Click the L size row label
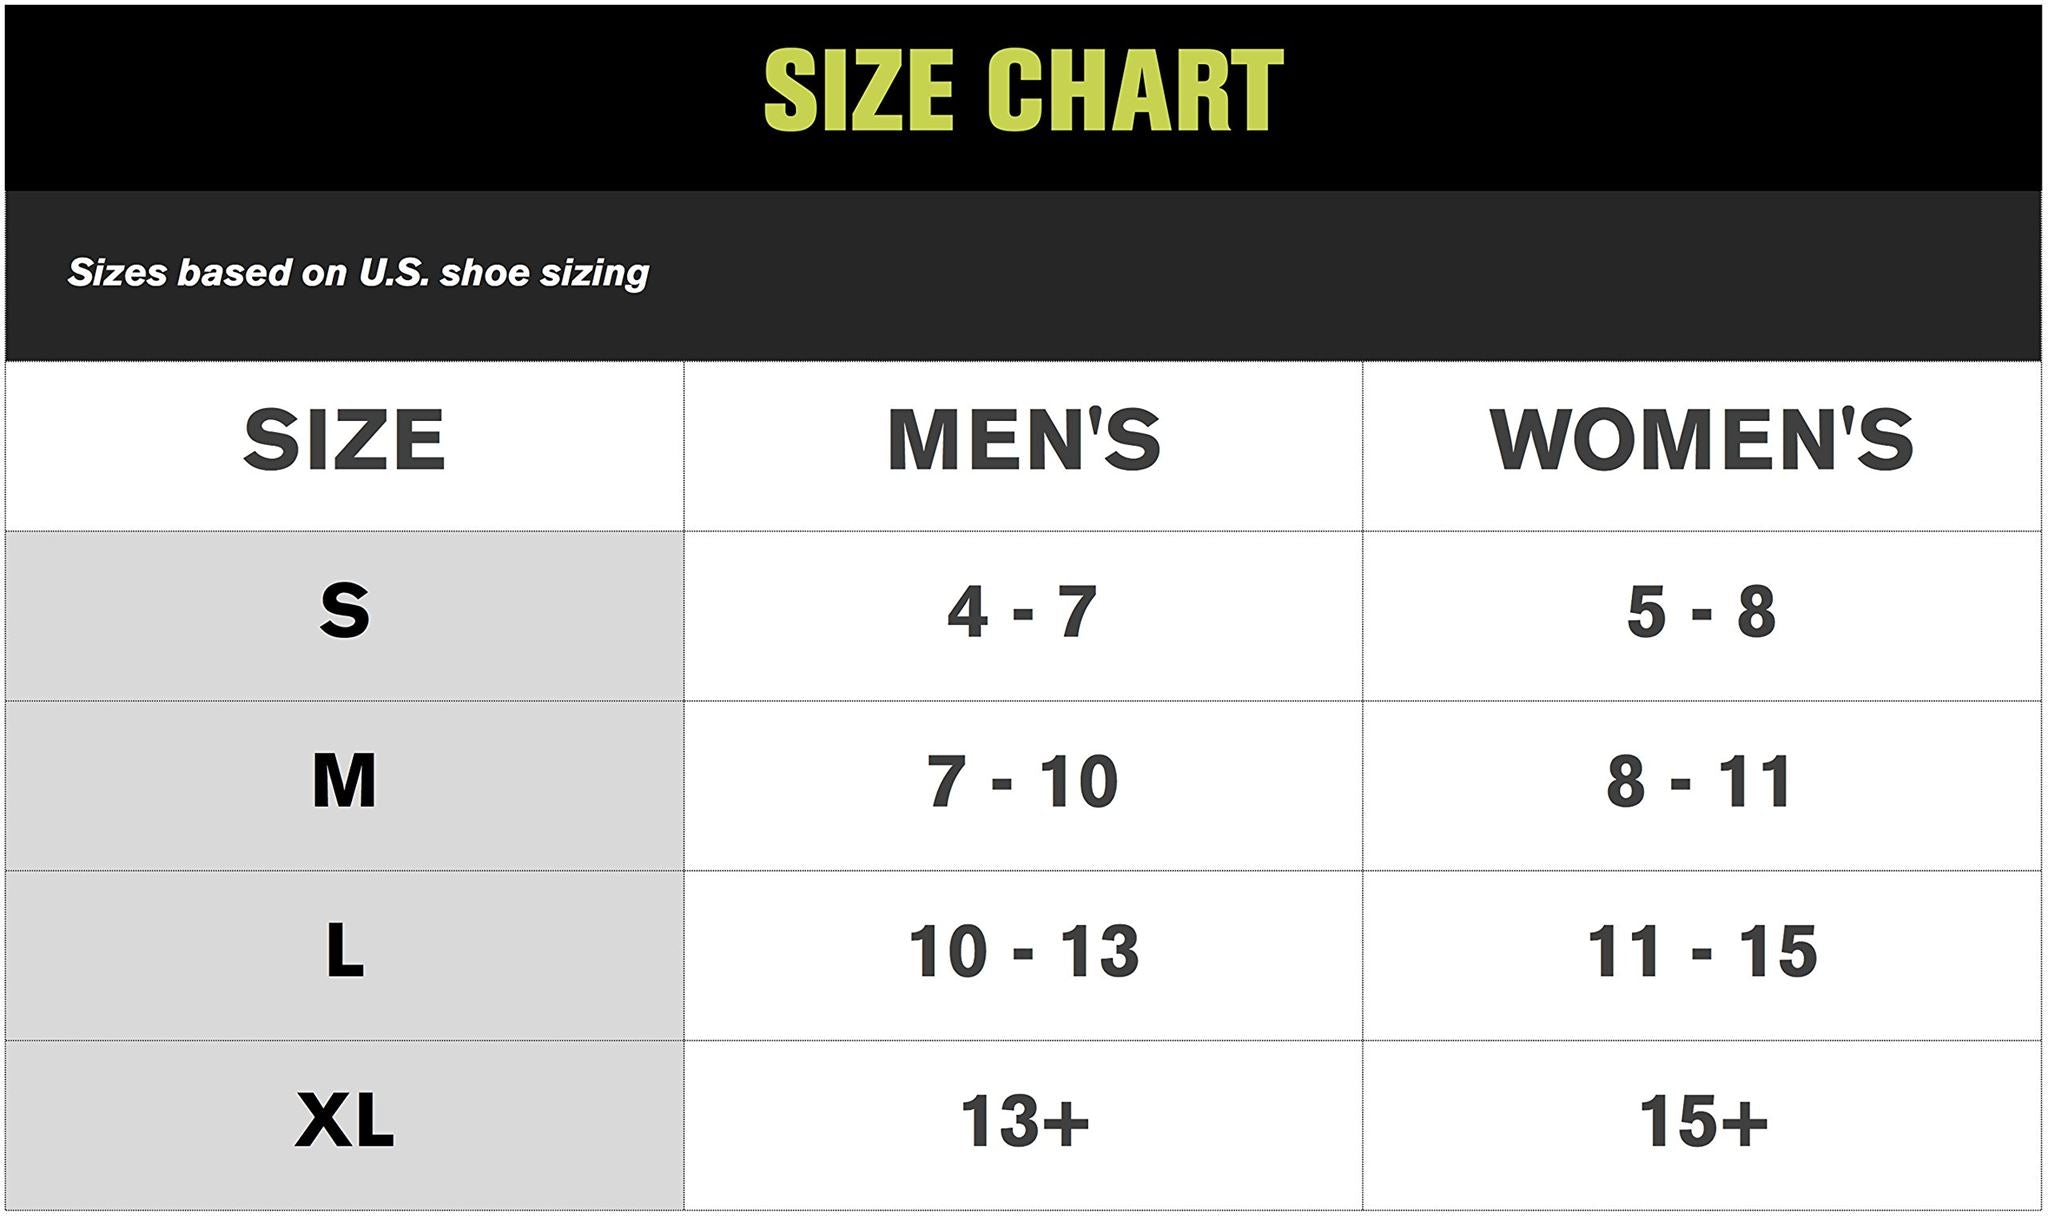Viewport: 2048px width, 1218px height. 344,951
